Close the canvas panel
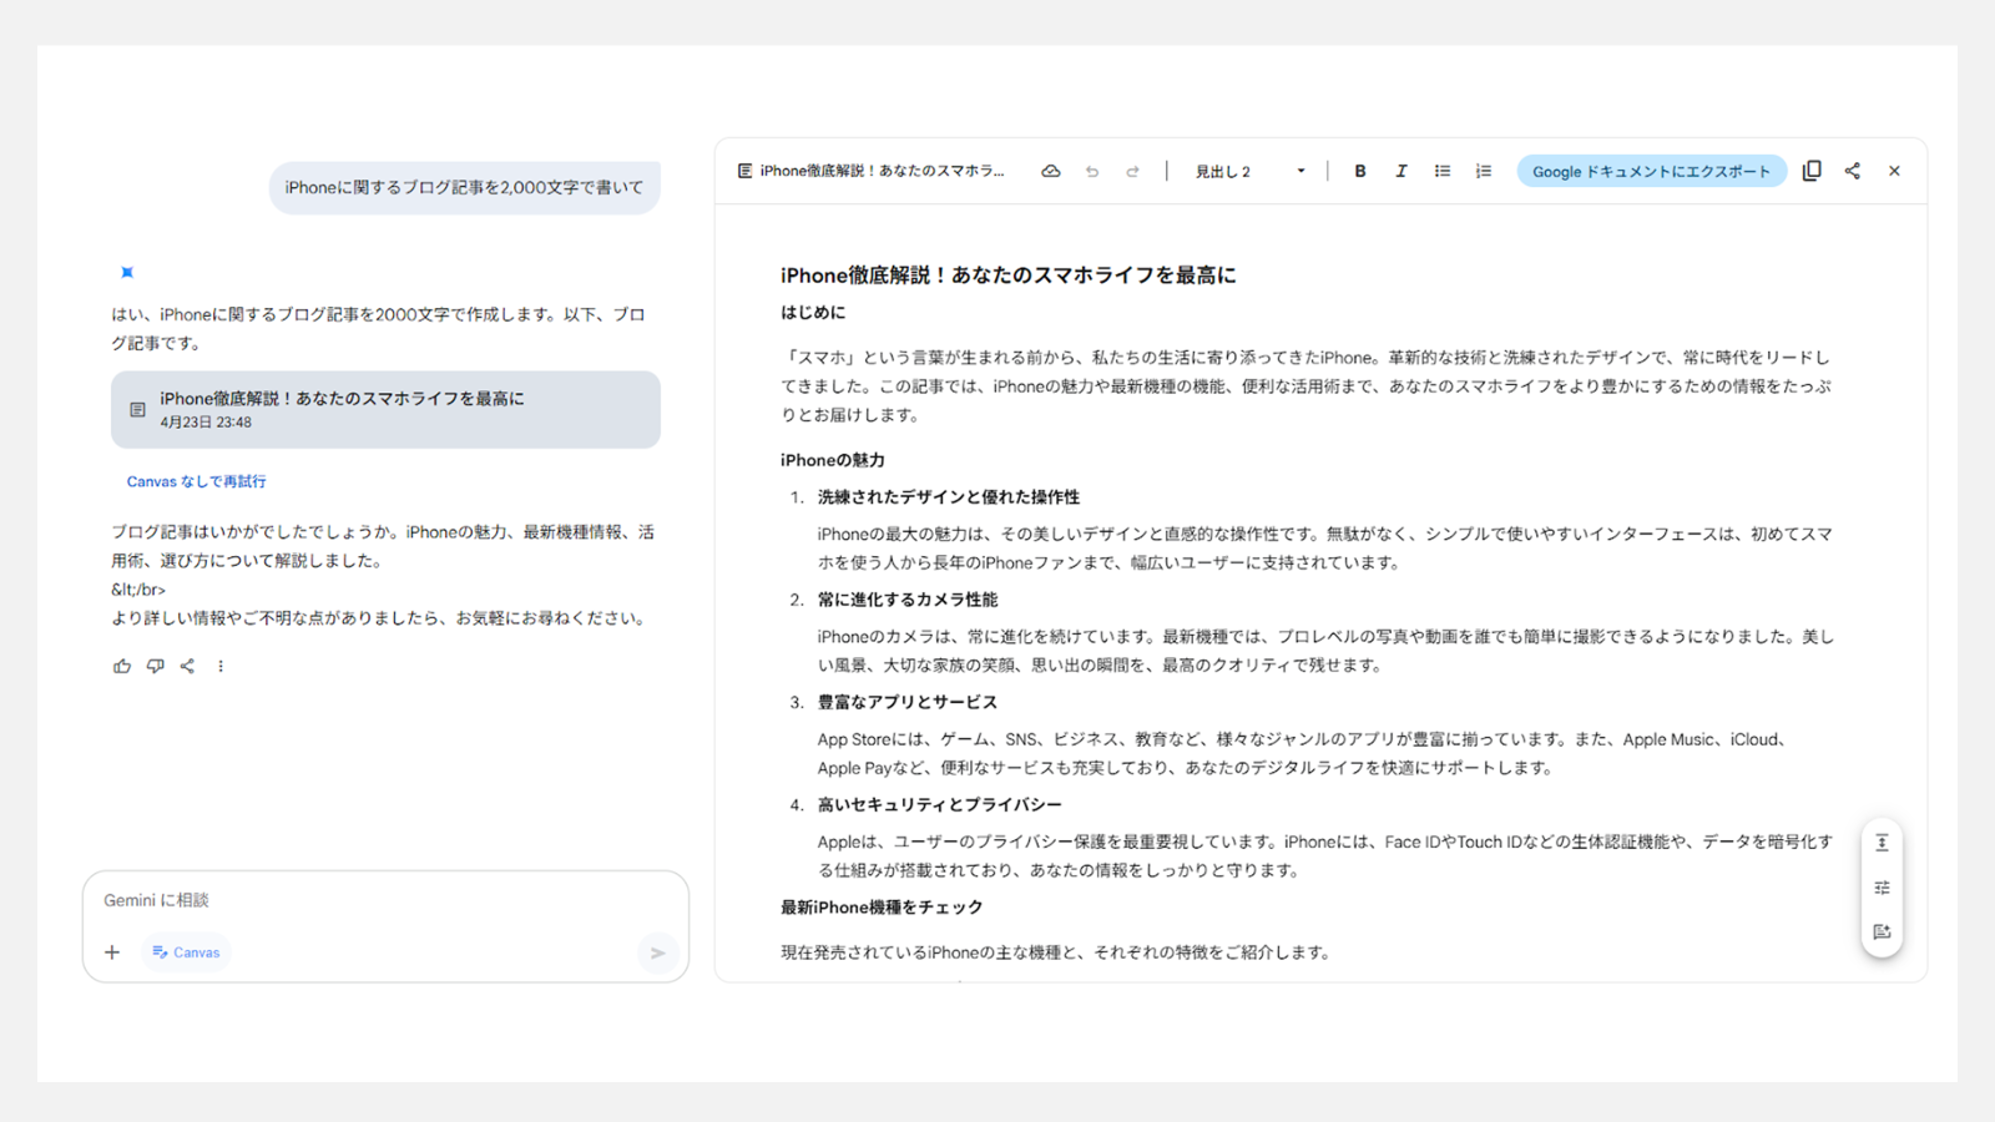This screenshot has height=1122, width=1995. [1894, 171]
